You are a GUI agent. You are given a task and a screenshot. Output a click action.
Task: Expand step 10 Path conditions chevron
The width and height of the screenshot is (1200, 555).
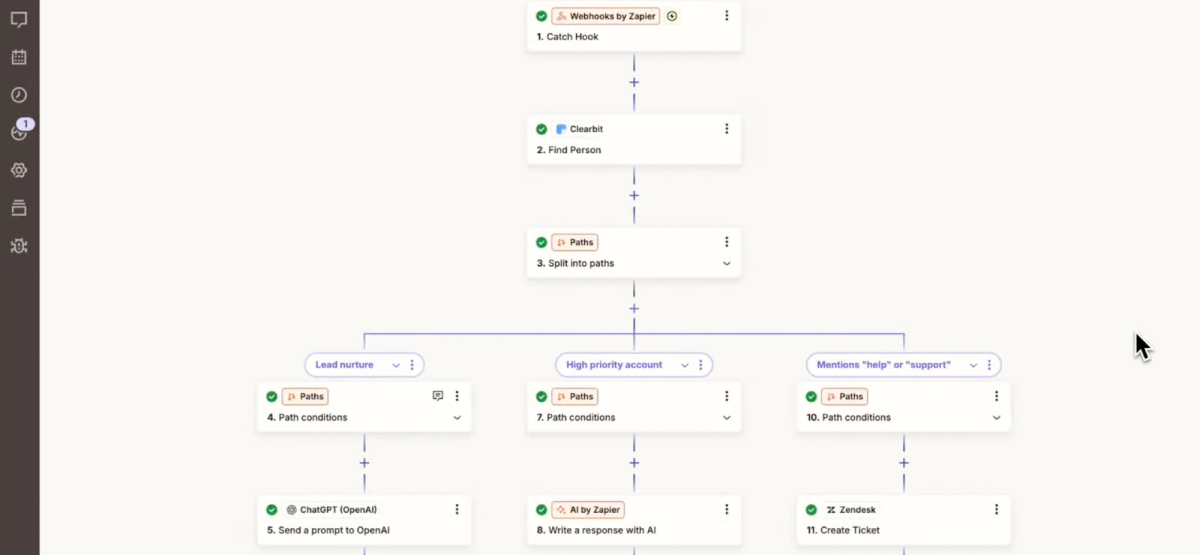coord(997,418)
